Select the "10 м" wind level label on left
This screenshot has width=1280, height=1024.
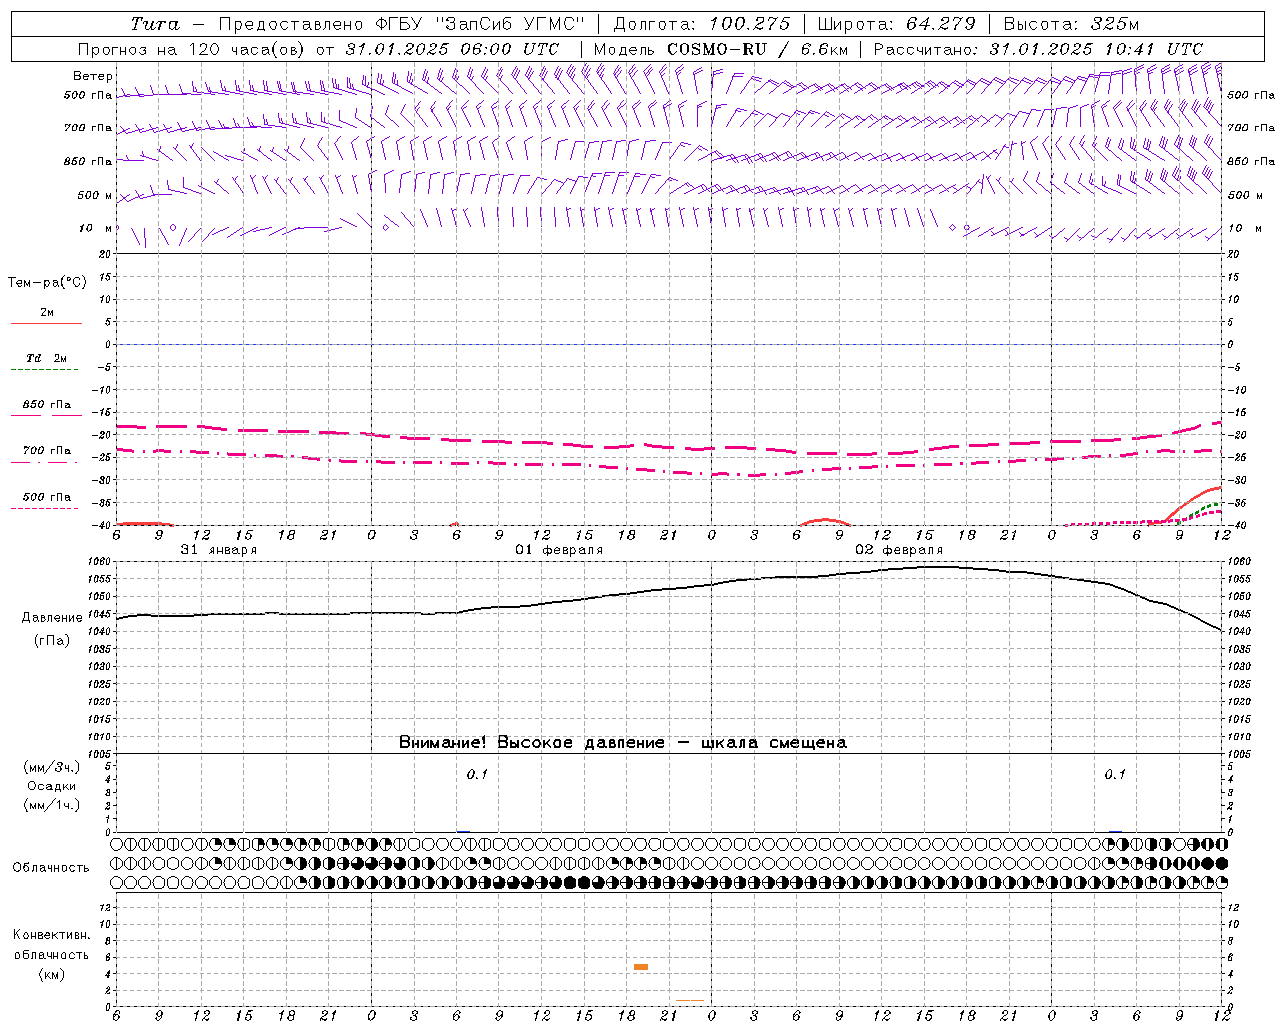pos(96,228)
